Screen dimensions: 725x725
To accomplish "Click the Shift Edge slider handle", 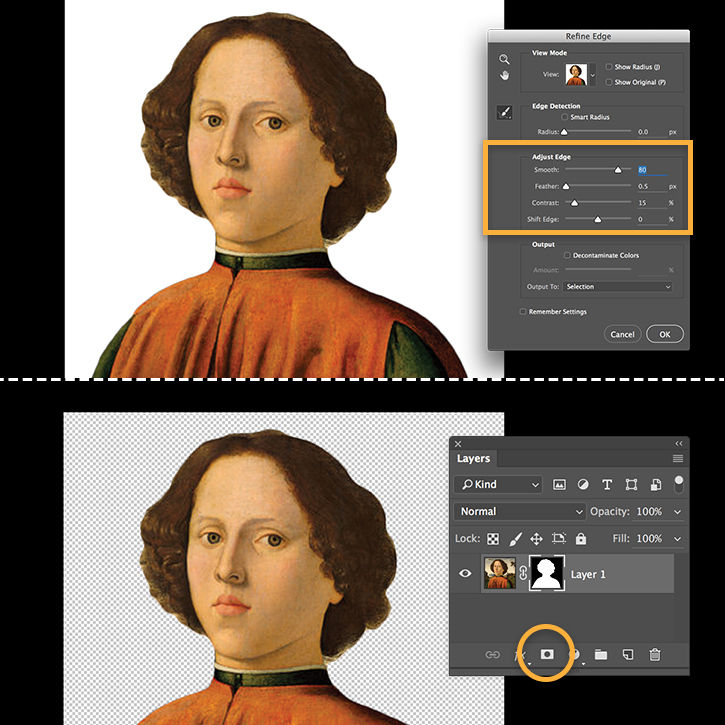I will tap(597, 219).
